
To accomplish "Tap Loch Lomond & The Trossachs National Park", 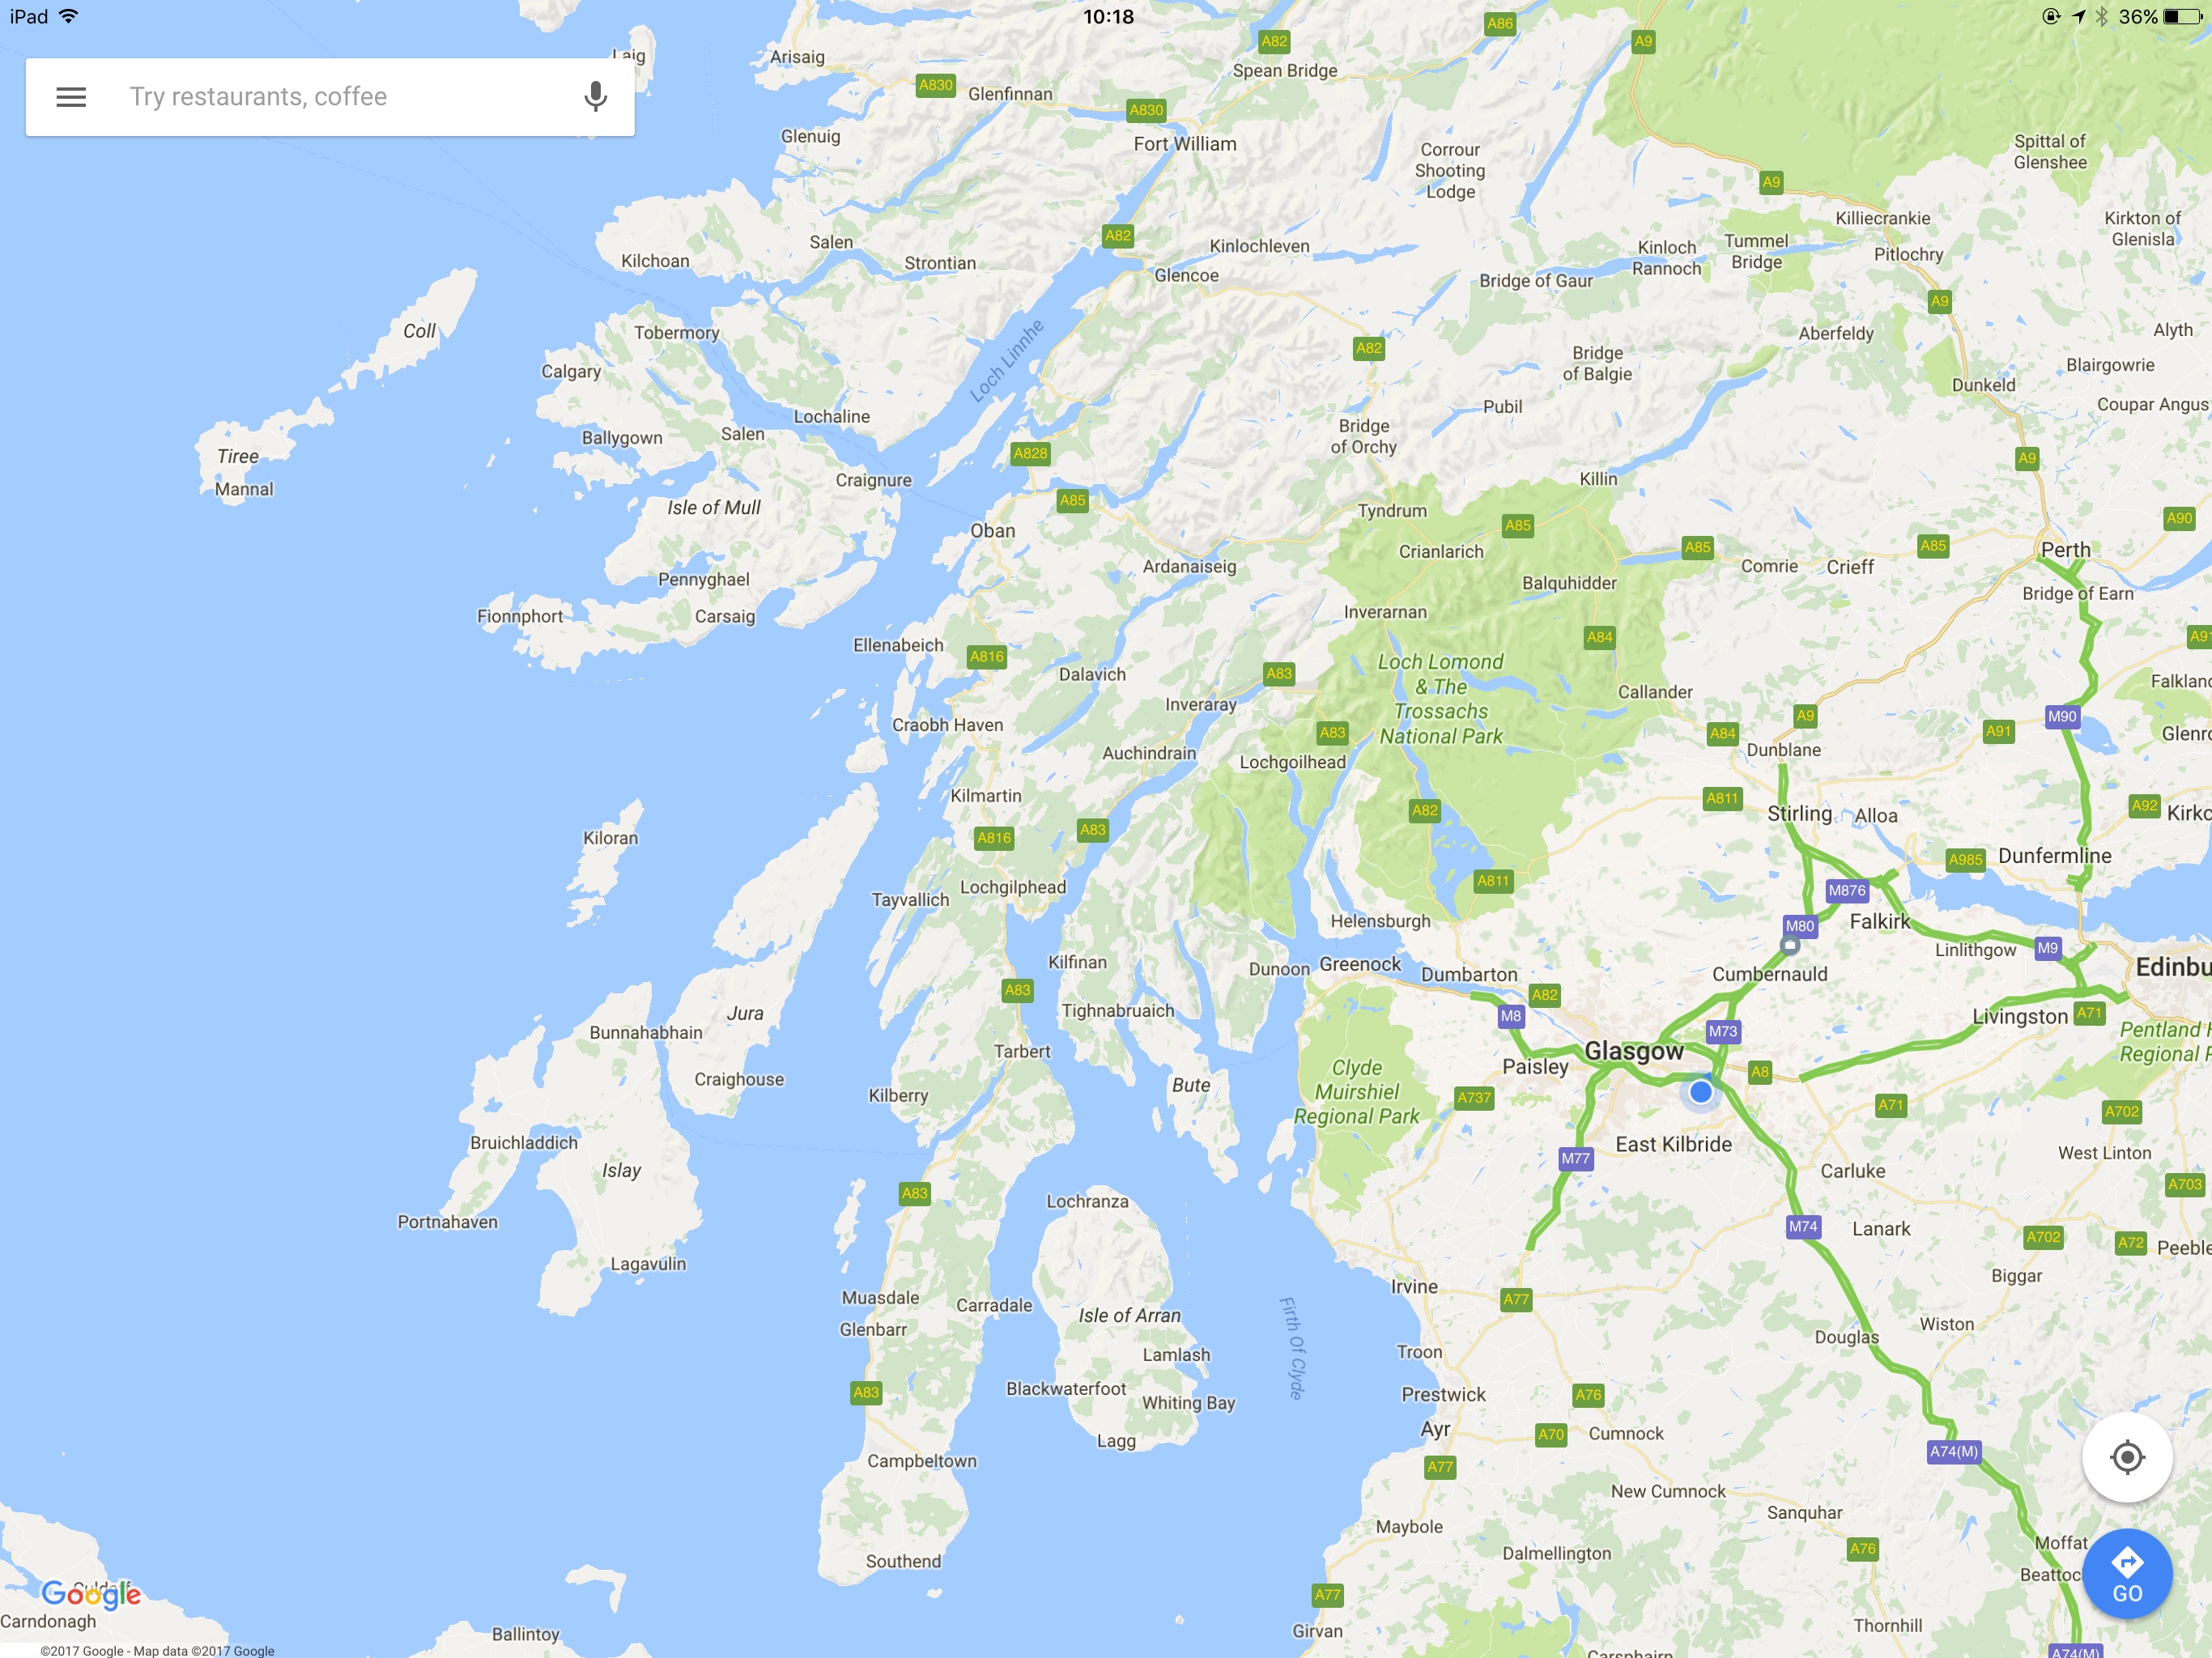I will pos(1441,699).
